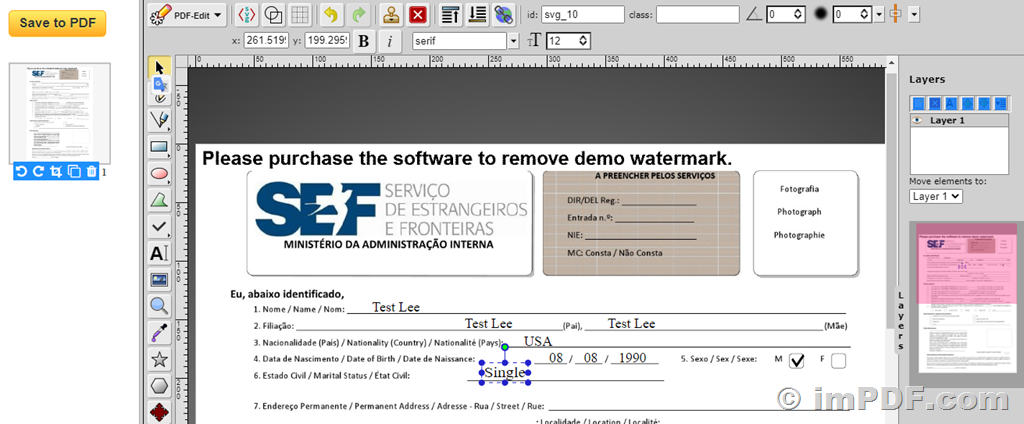Toggle the F sex checkbox on form
Screen dimensions: 1024x424
point(838,361)
